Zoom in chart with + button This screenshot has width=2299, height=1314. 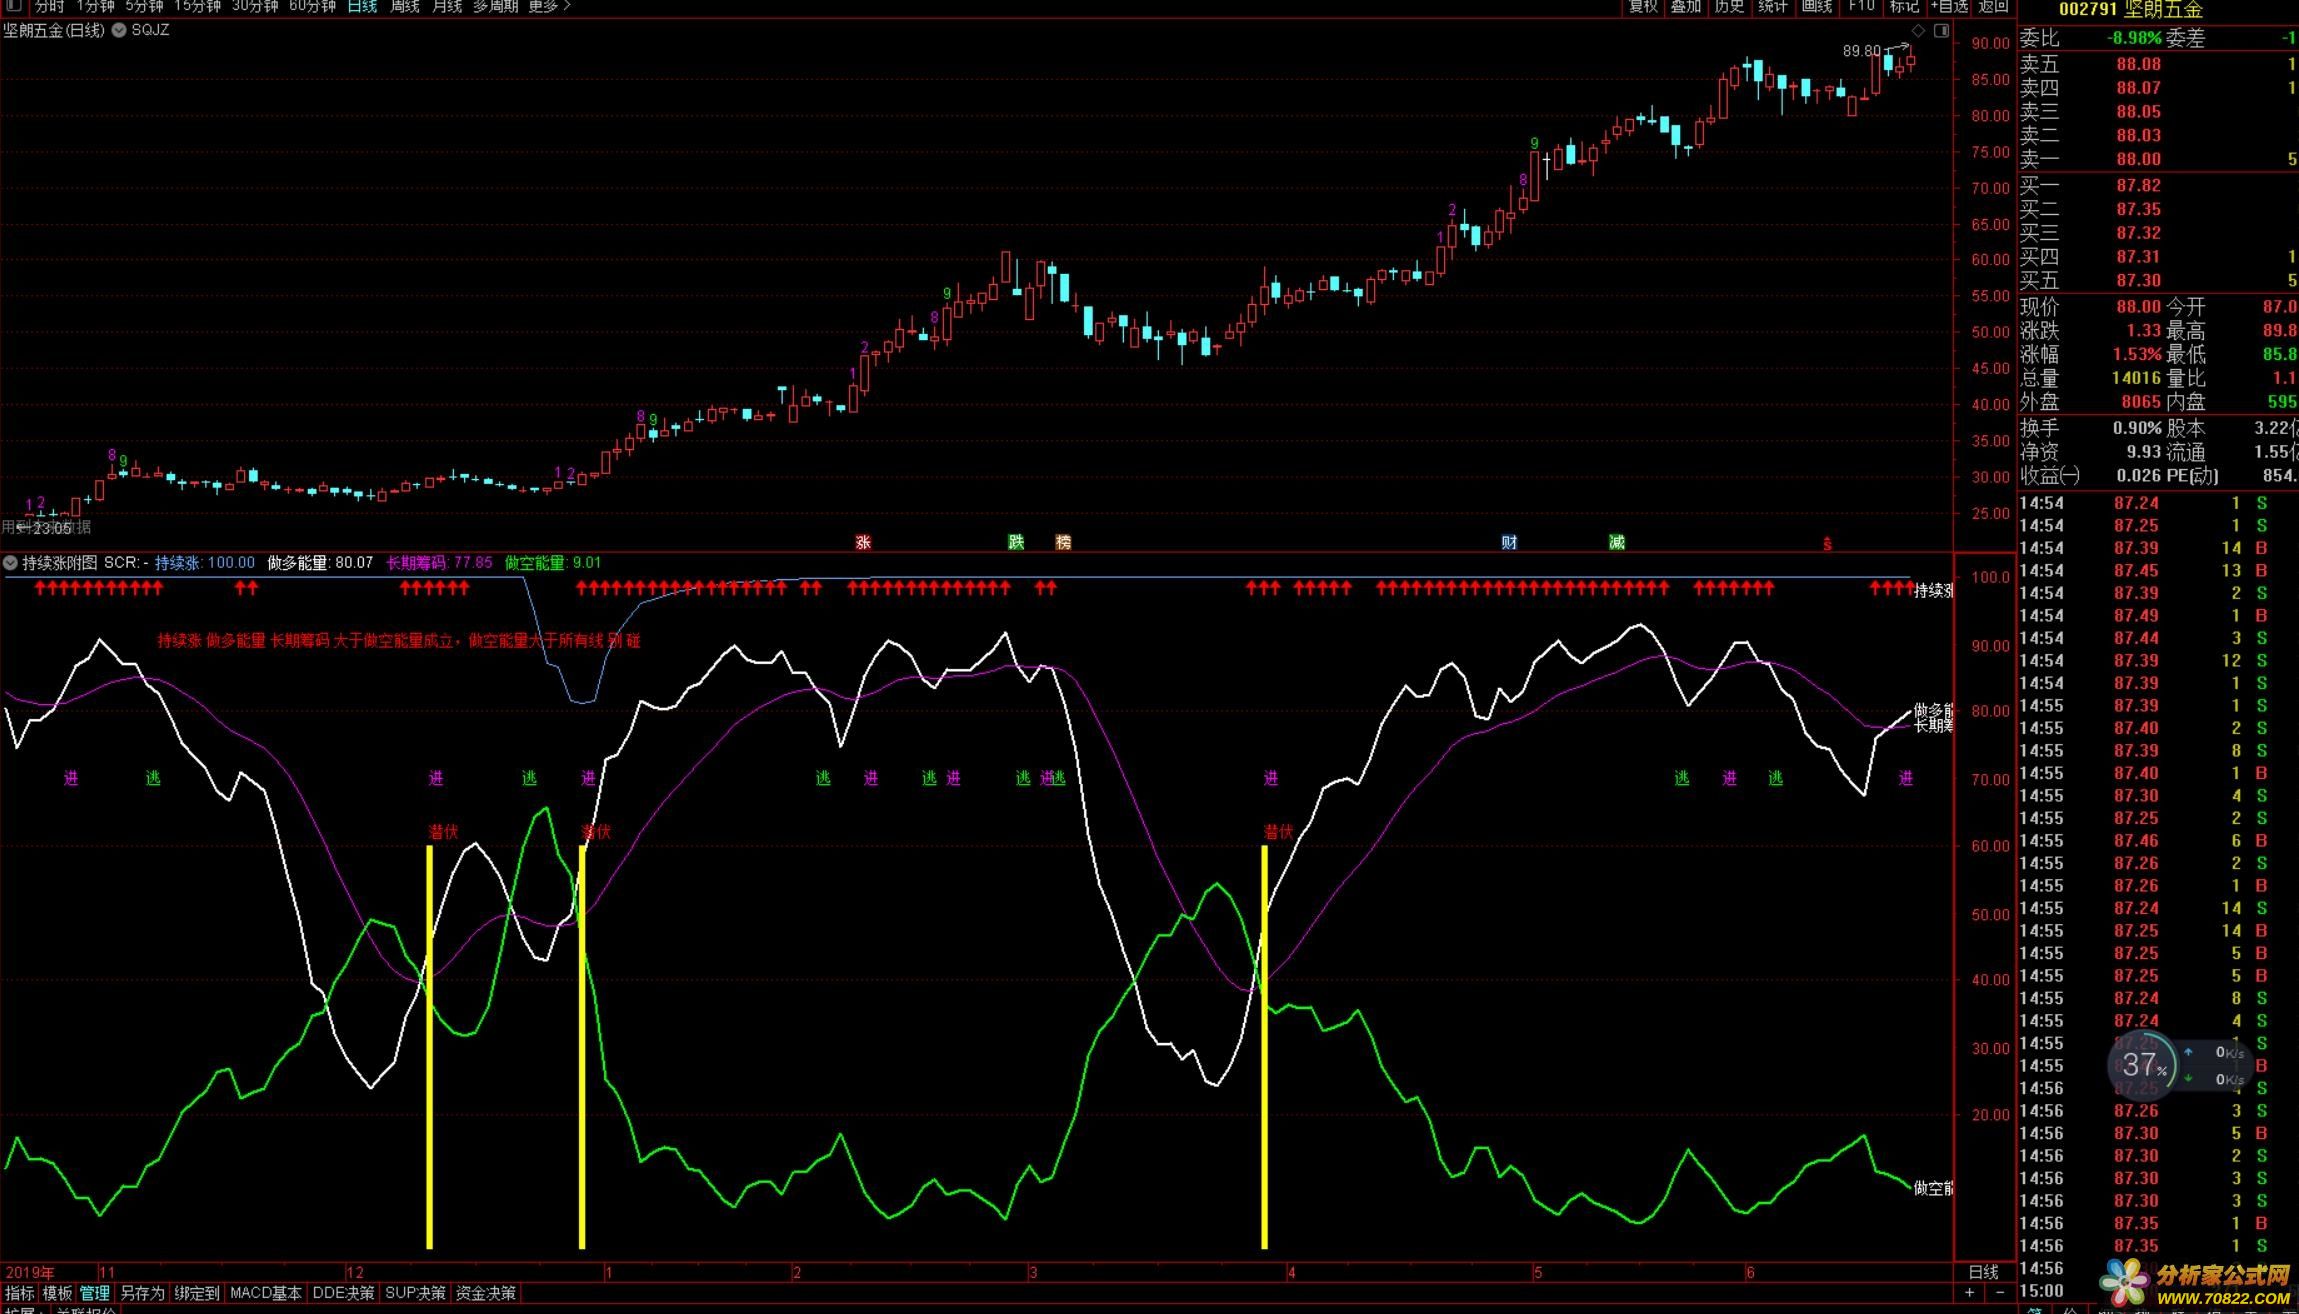[x=1969, y=1293]
